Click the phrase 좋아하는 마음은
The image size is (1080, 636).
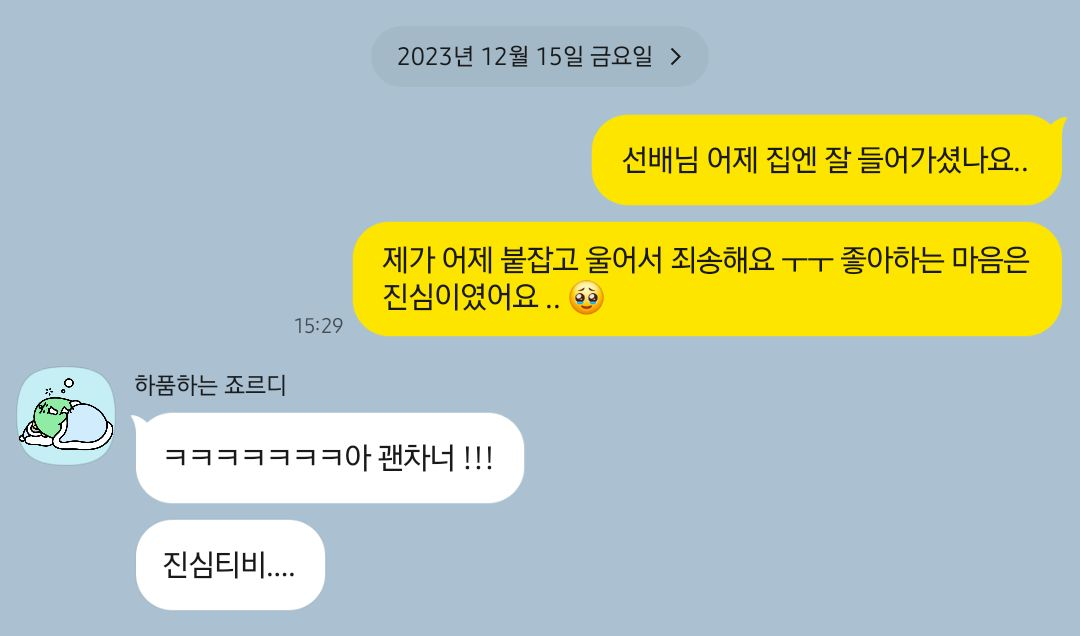[x=935, y=260]
